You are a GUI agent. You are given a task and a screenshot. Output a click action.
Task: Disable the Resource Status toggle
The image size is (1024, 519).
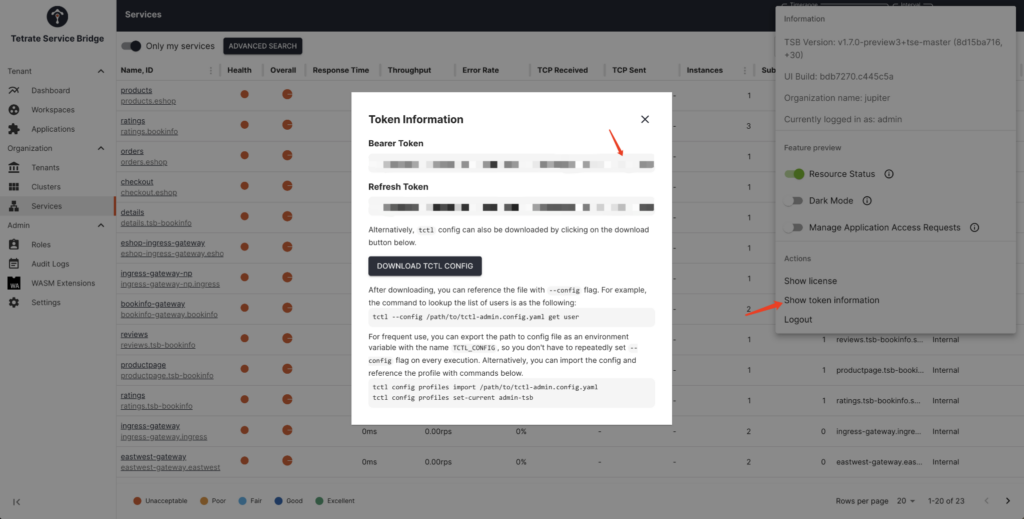(795, 174)
